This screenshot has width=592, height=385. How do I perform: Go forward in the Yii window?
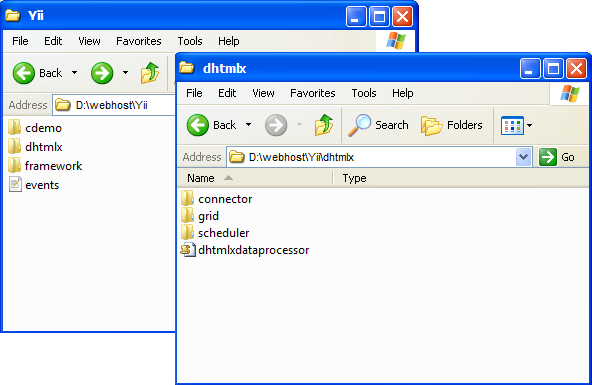(x=102, y=73)
